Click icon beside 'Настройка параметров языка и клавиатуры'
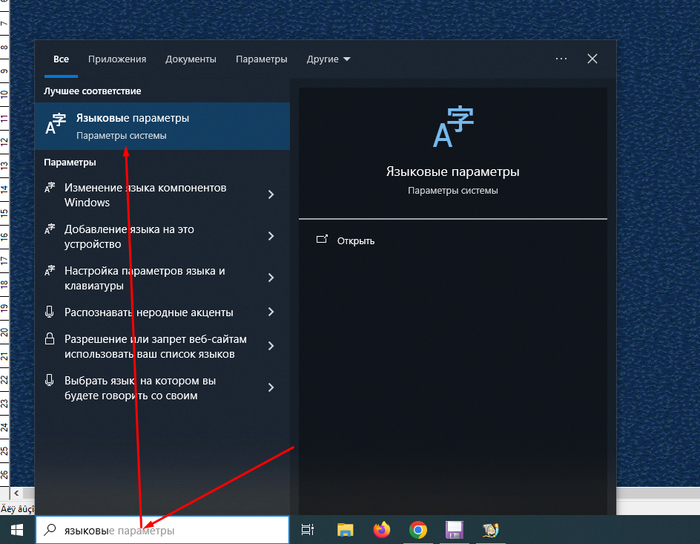 tap(50, 270)
